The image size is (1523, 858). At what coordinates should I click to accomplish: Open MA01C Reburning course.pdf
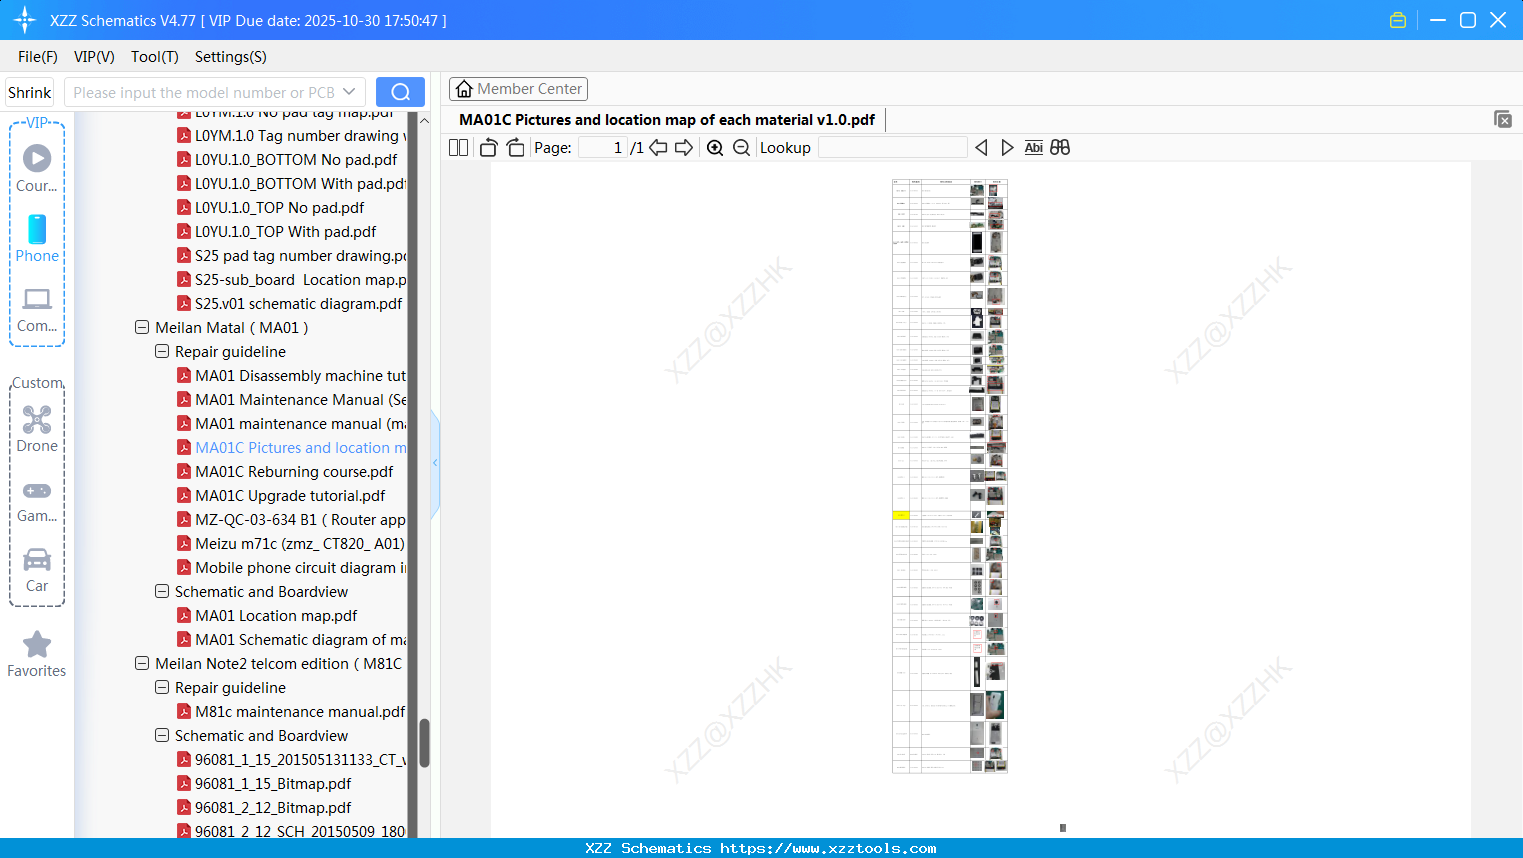(x=285, y=472)
